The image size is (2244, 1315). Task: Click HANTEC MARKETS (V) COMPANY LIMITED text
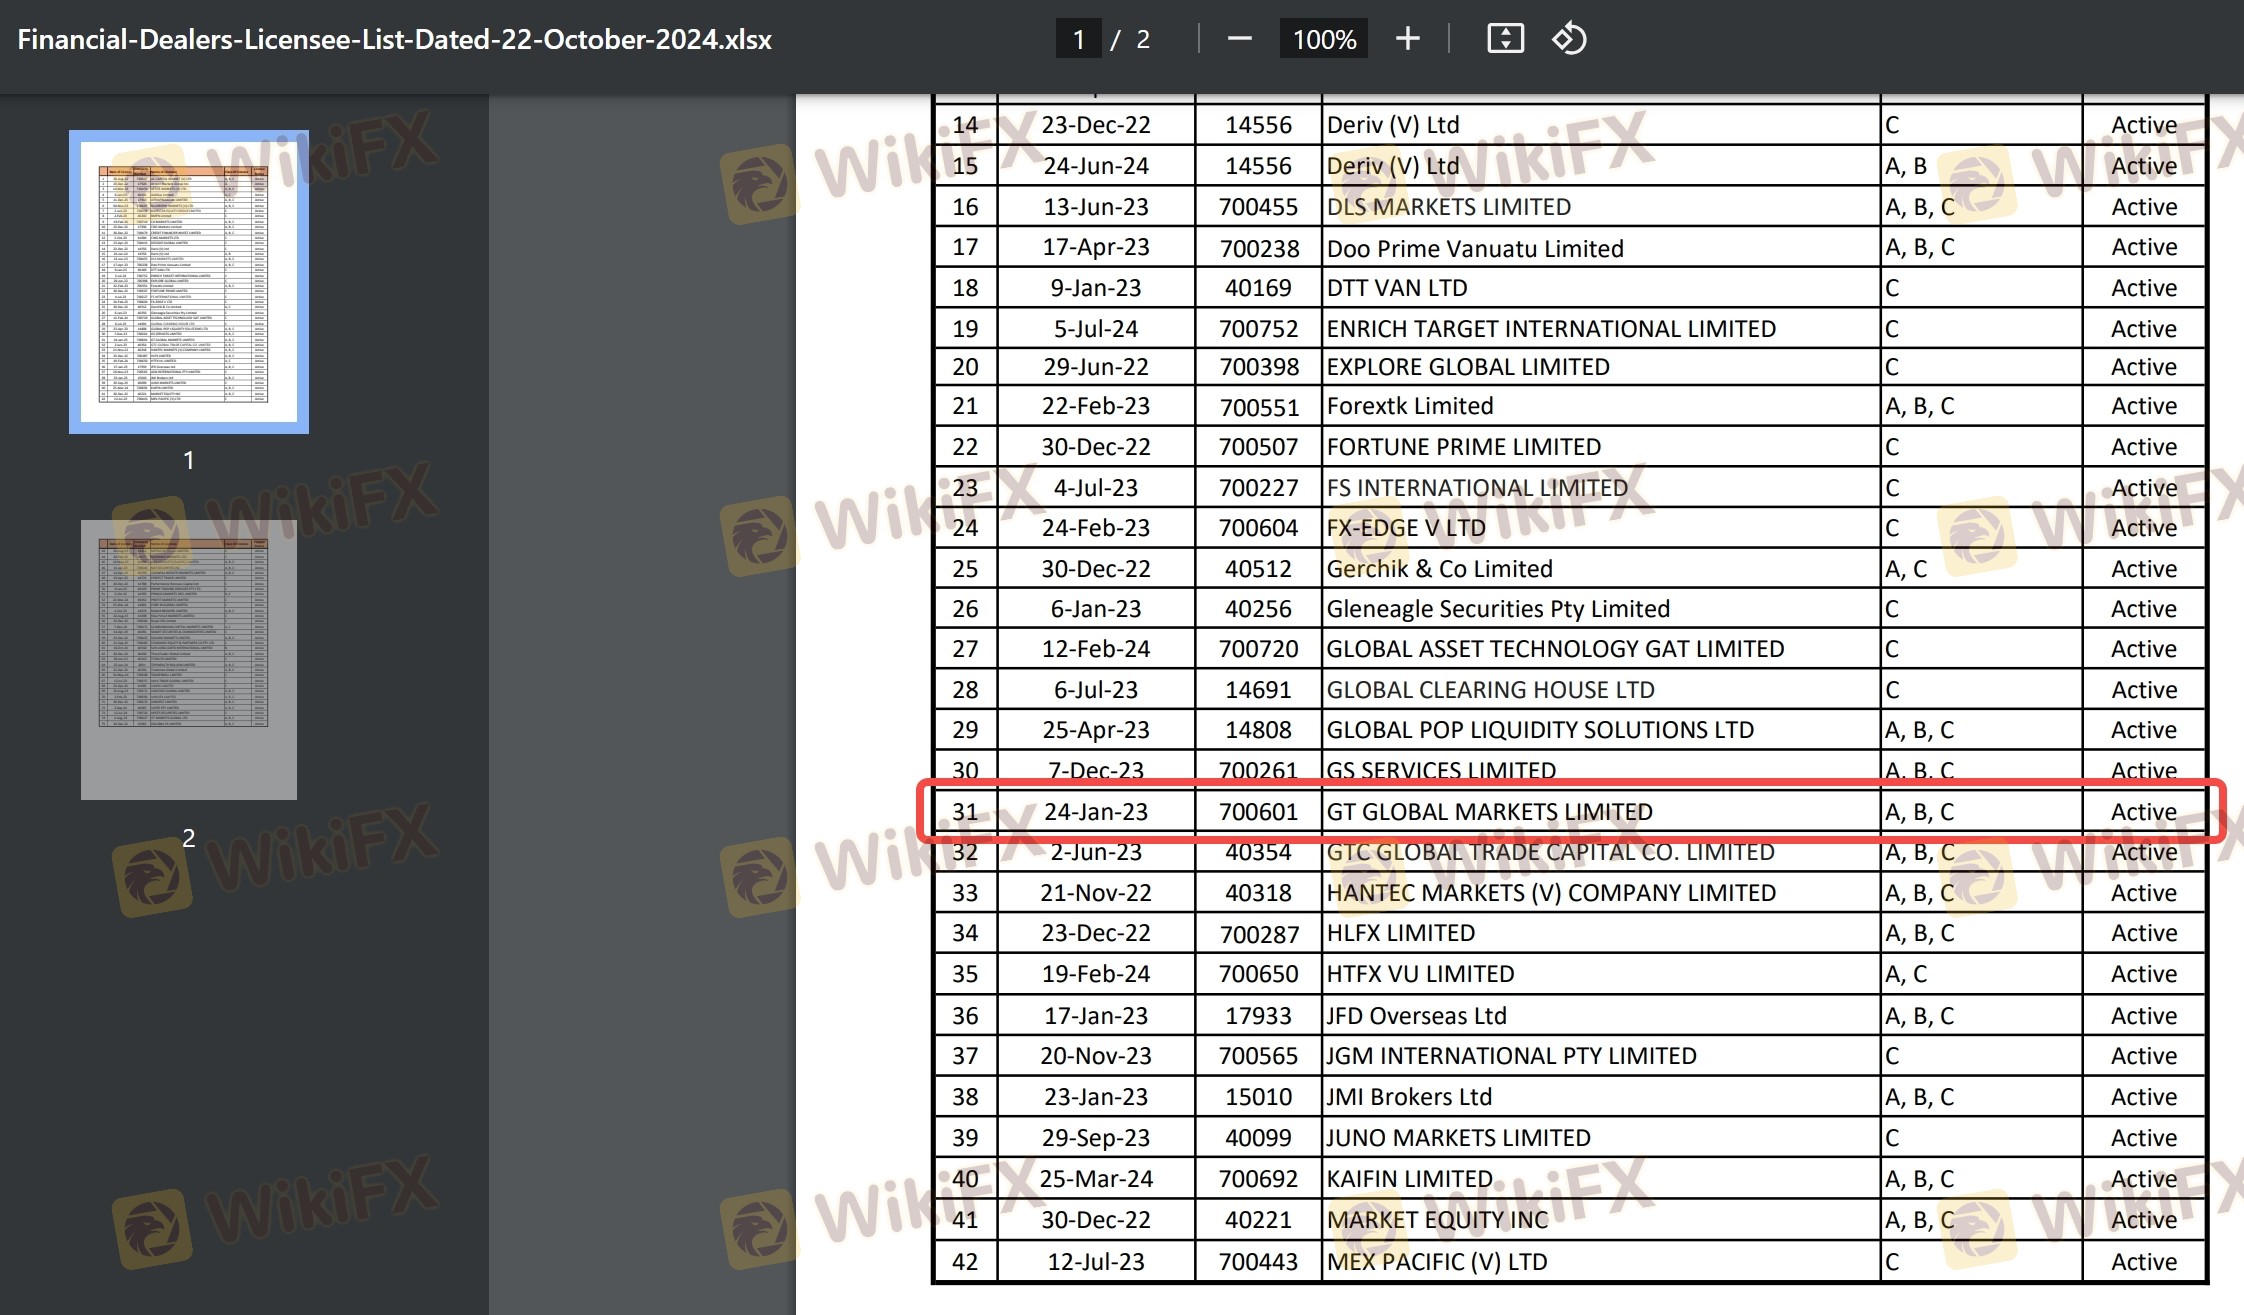click(x=1550, y=893)
